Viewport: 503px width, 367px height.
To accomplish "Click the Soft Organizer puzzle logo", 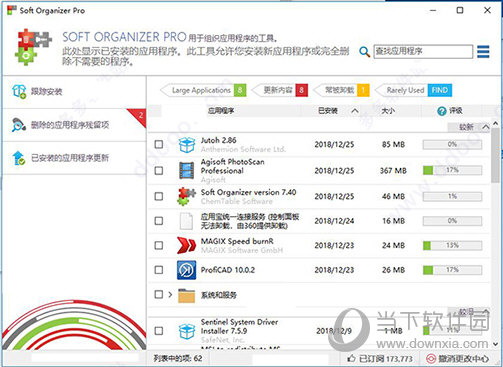I will [33, 47].
